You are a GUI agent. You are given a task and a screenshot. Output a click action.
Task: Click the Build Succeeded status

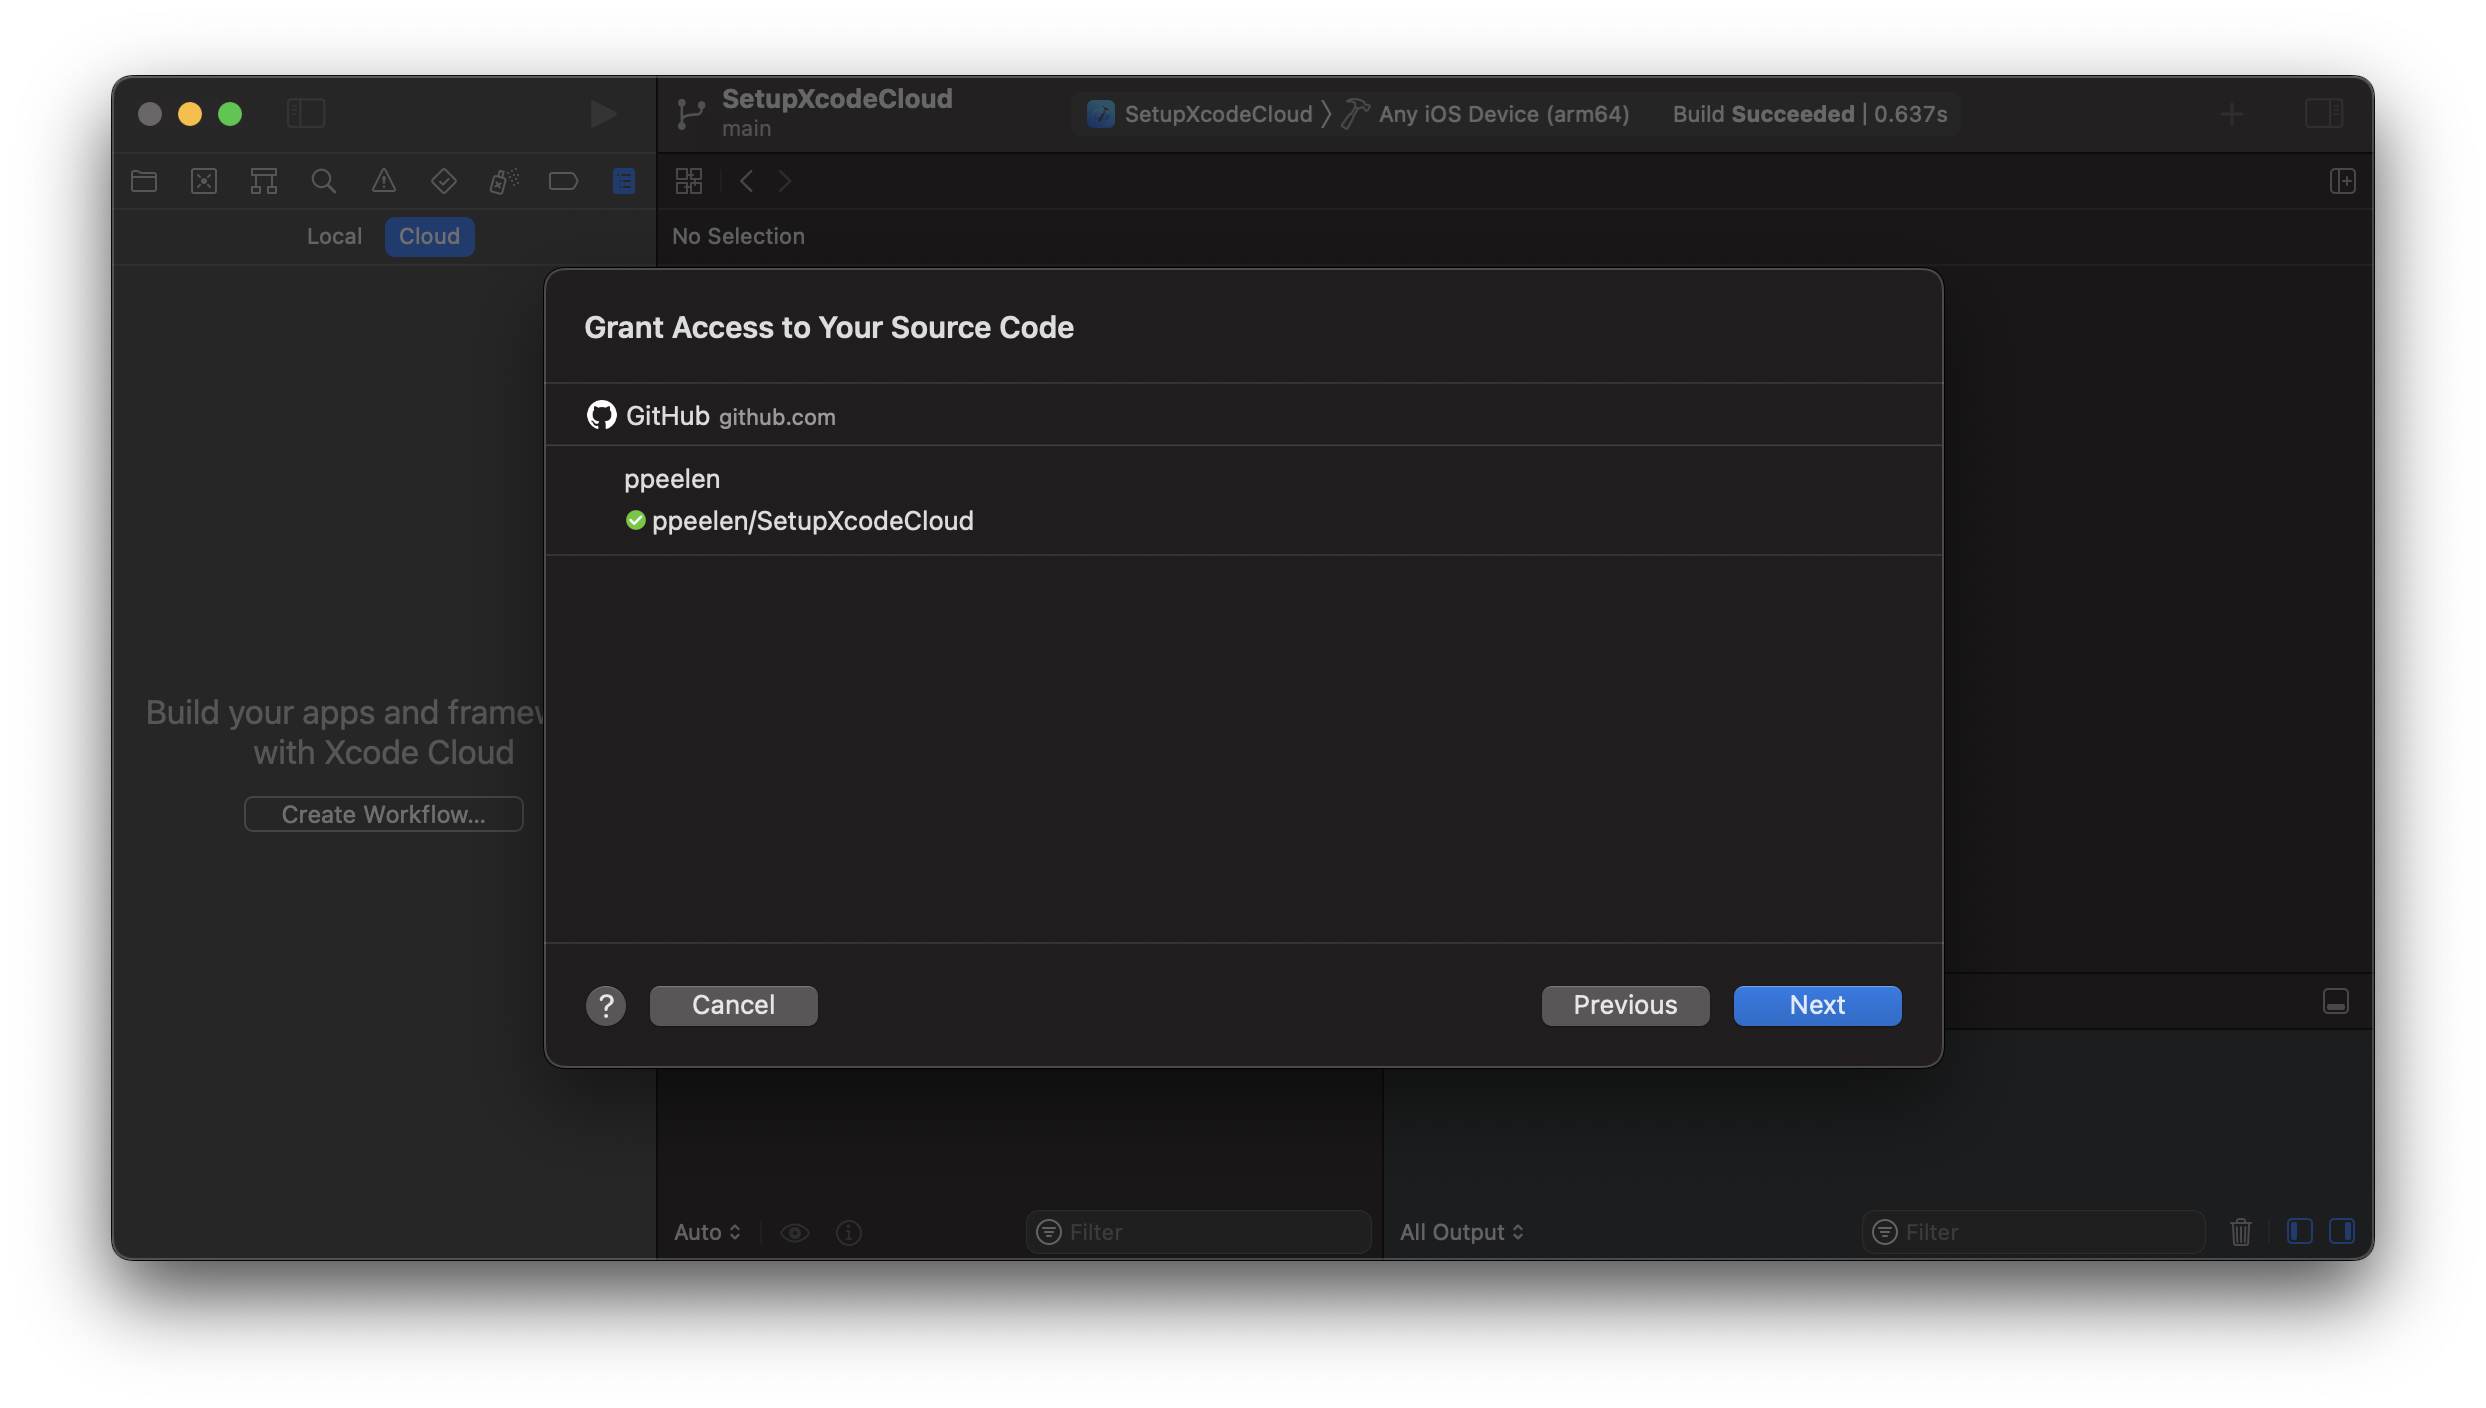(x=1810, y=114)
